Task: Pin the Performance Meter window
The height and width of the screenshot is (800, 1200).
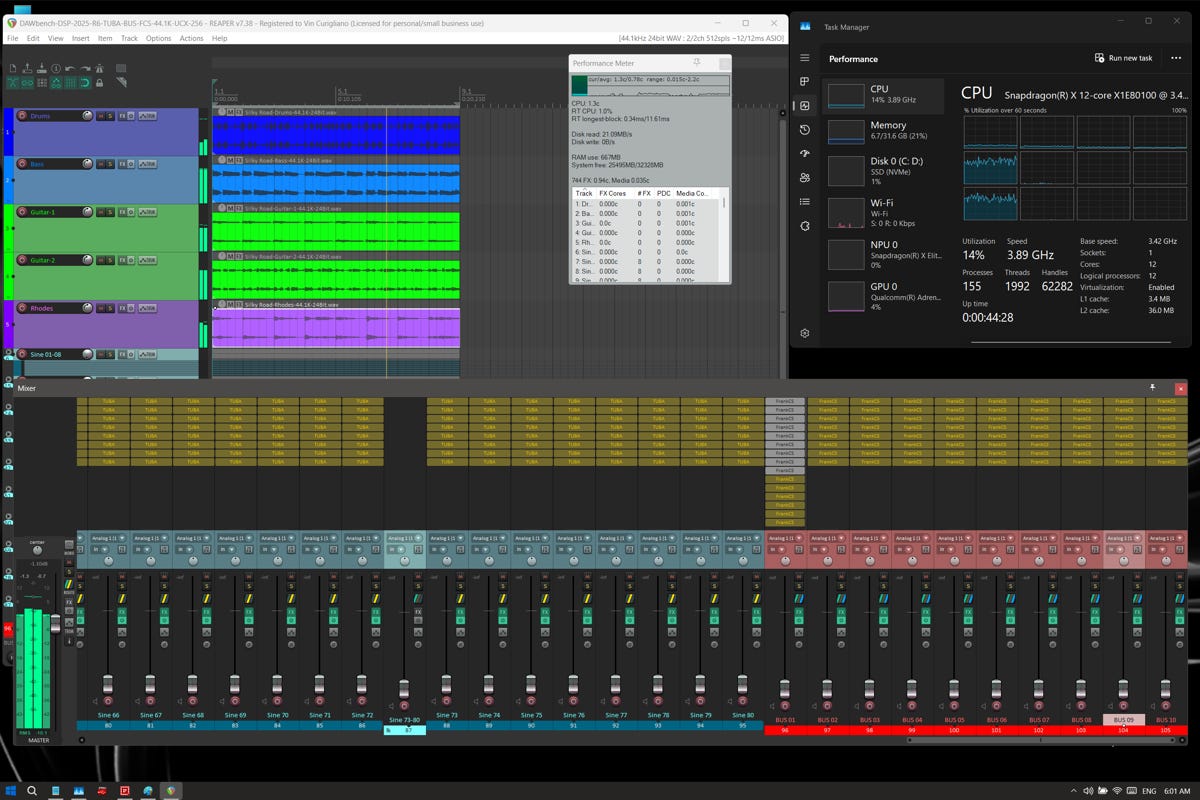Action: (x=696, y=63)
